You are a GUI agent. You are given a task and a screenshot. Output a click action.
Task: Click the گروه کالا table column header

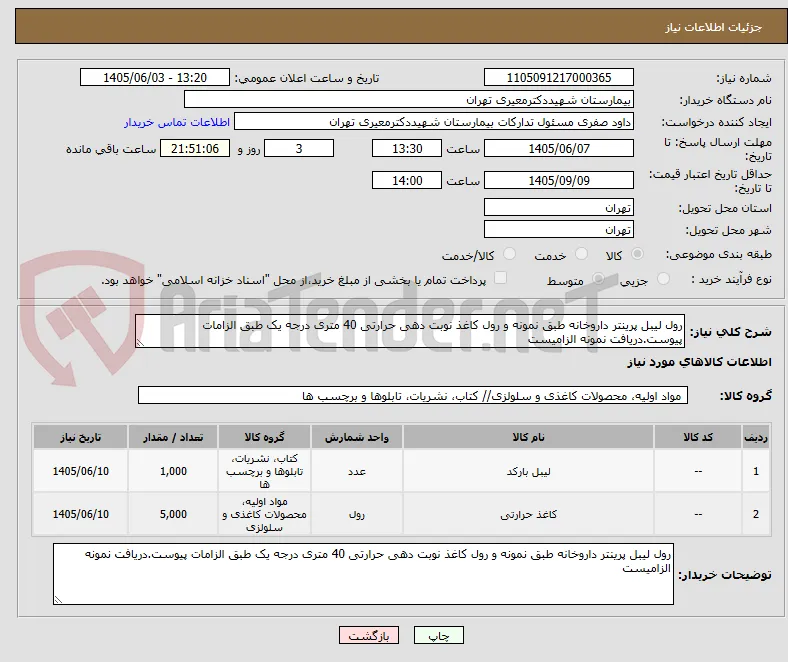pos(264,437)
